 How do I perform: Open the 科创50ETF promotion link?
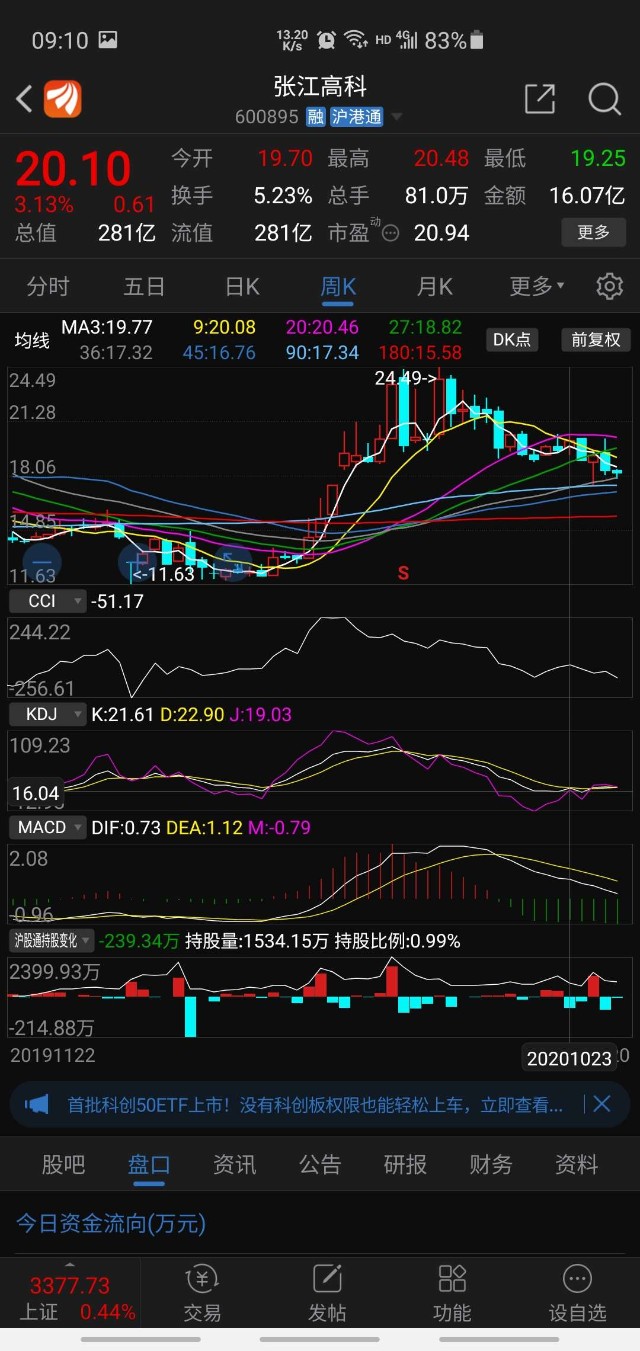[314, 1104]
